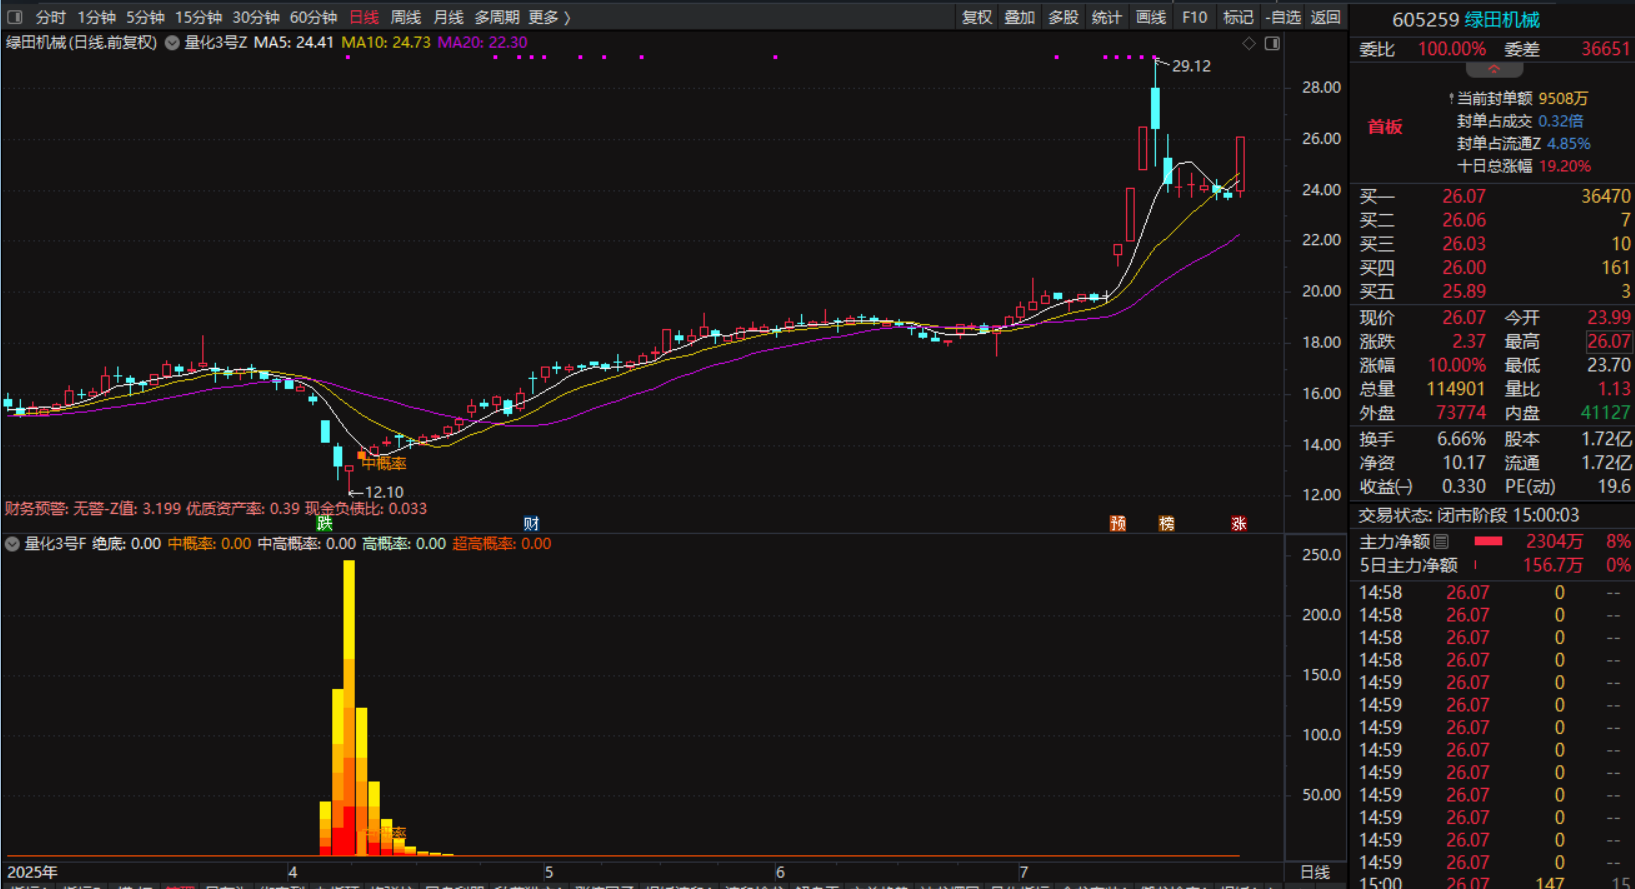Select the 60分钟 period tab
This screenshot has width=1635, height=889.
313,17
